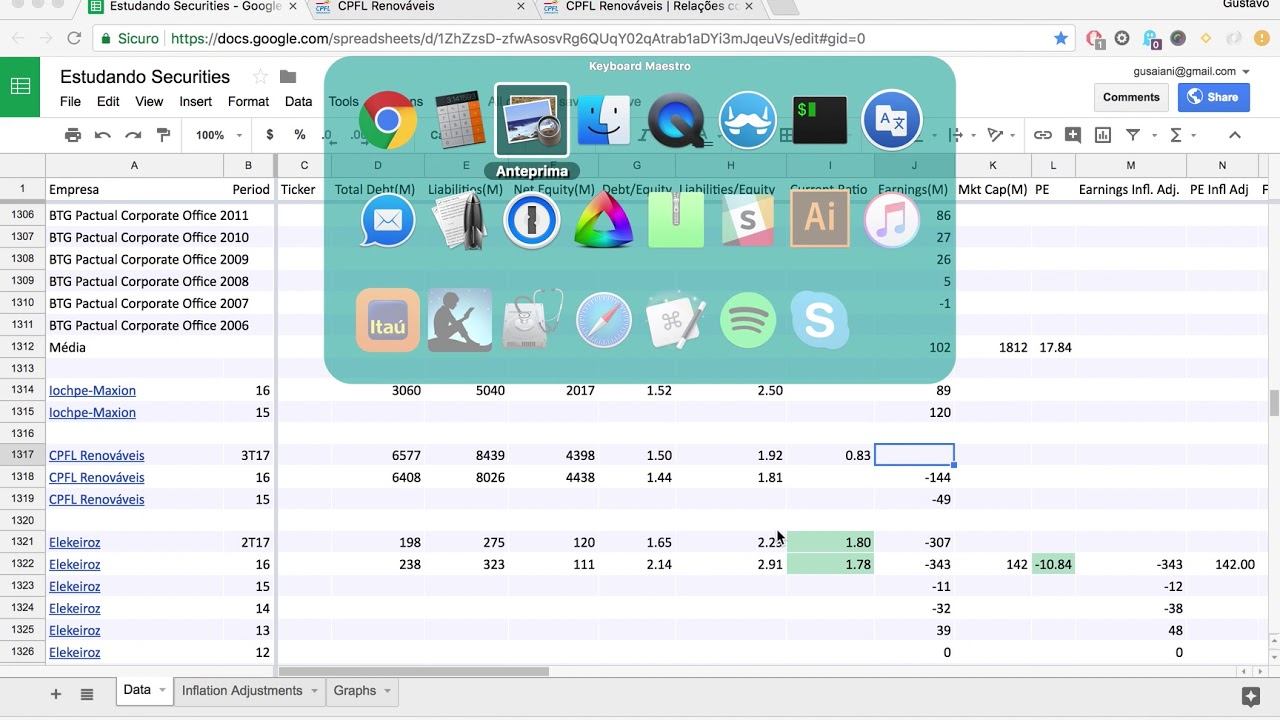Add a new sheet with plus button
Screen dimensions: 1280x720
click(x=56, y=694)
